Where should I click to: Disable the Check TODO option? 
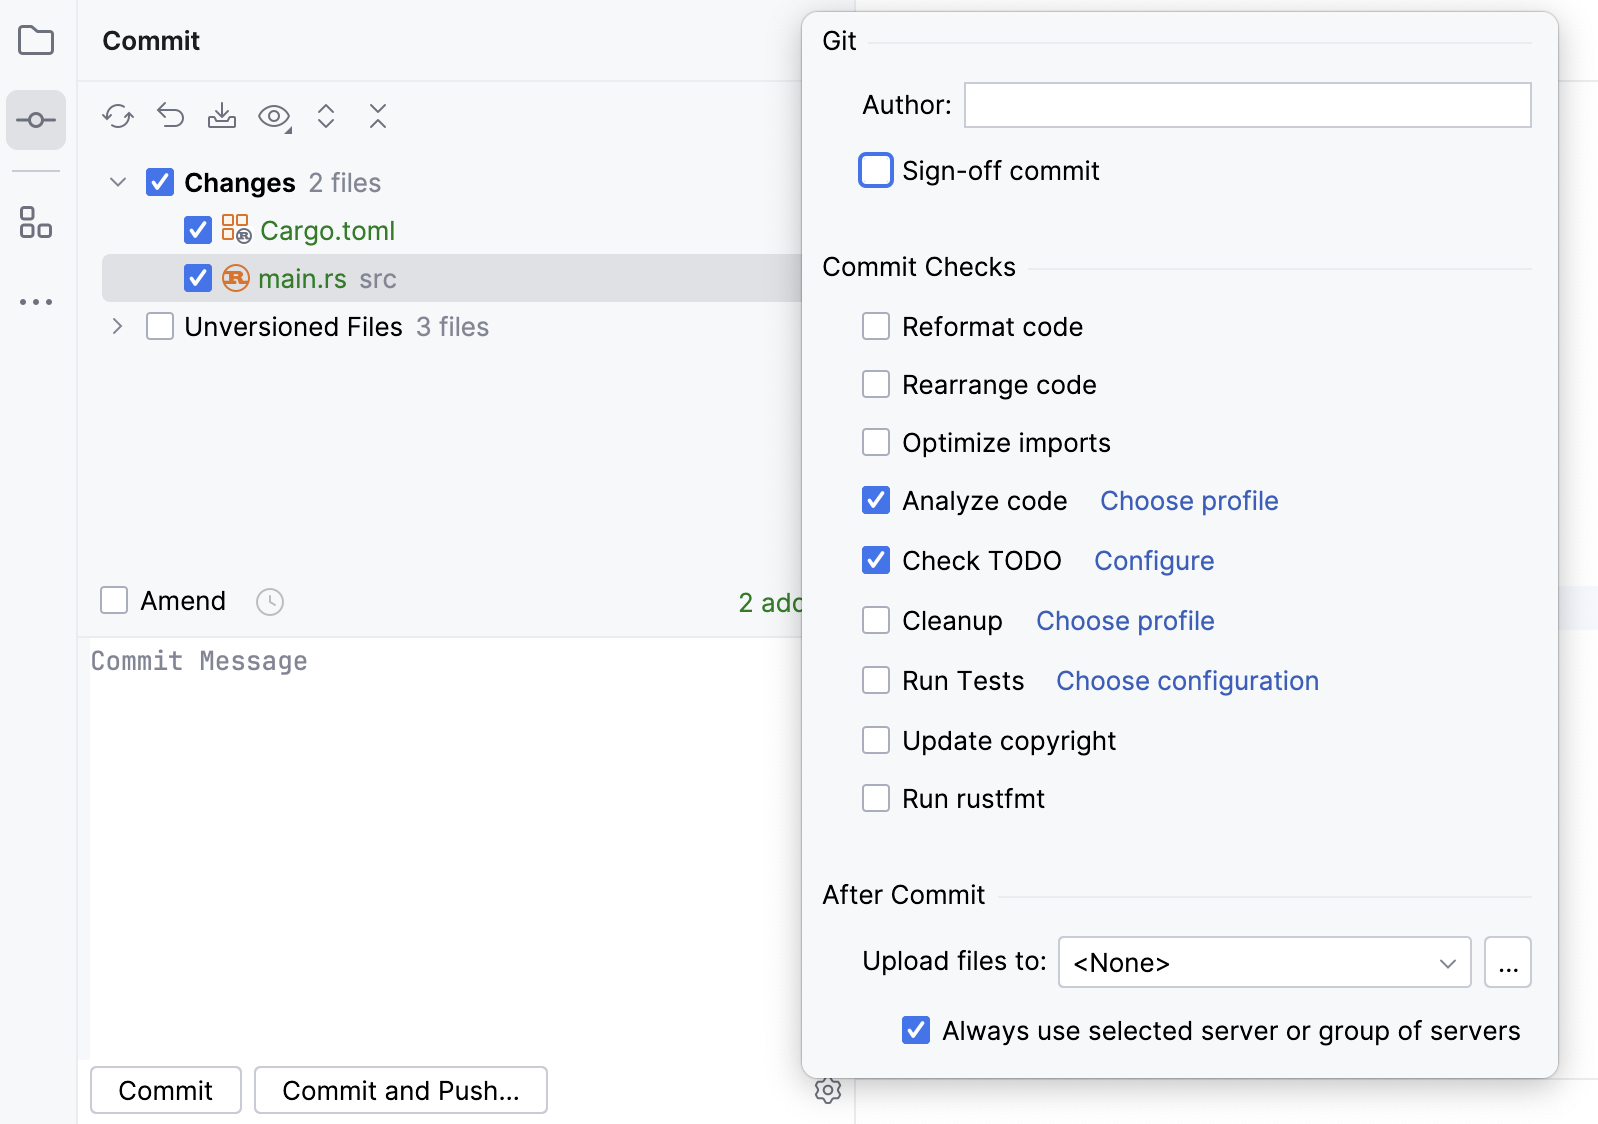pyautogui.click(x=876, y=560)
